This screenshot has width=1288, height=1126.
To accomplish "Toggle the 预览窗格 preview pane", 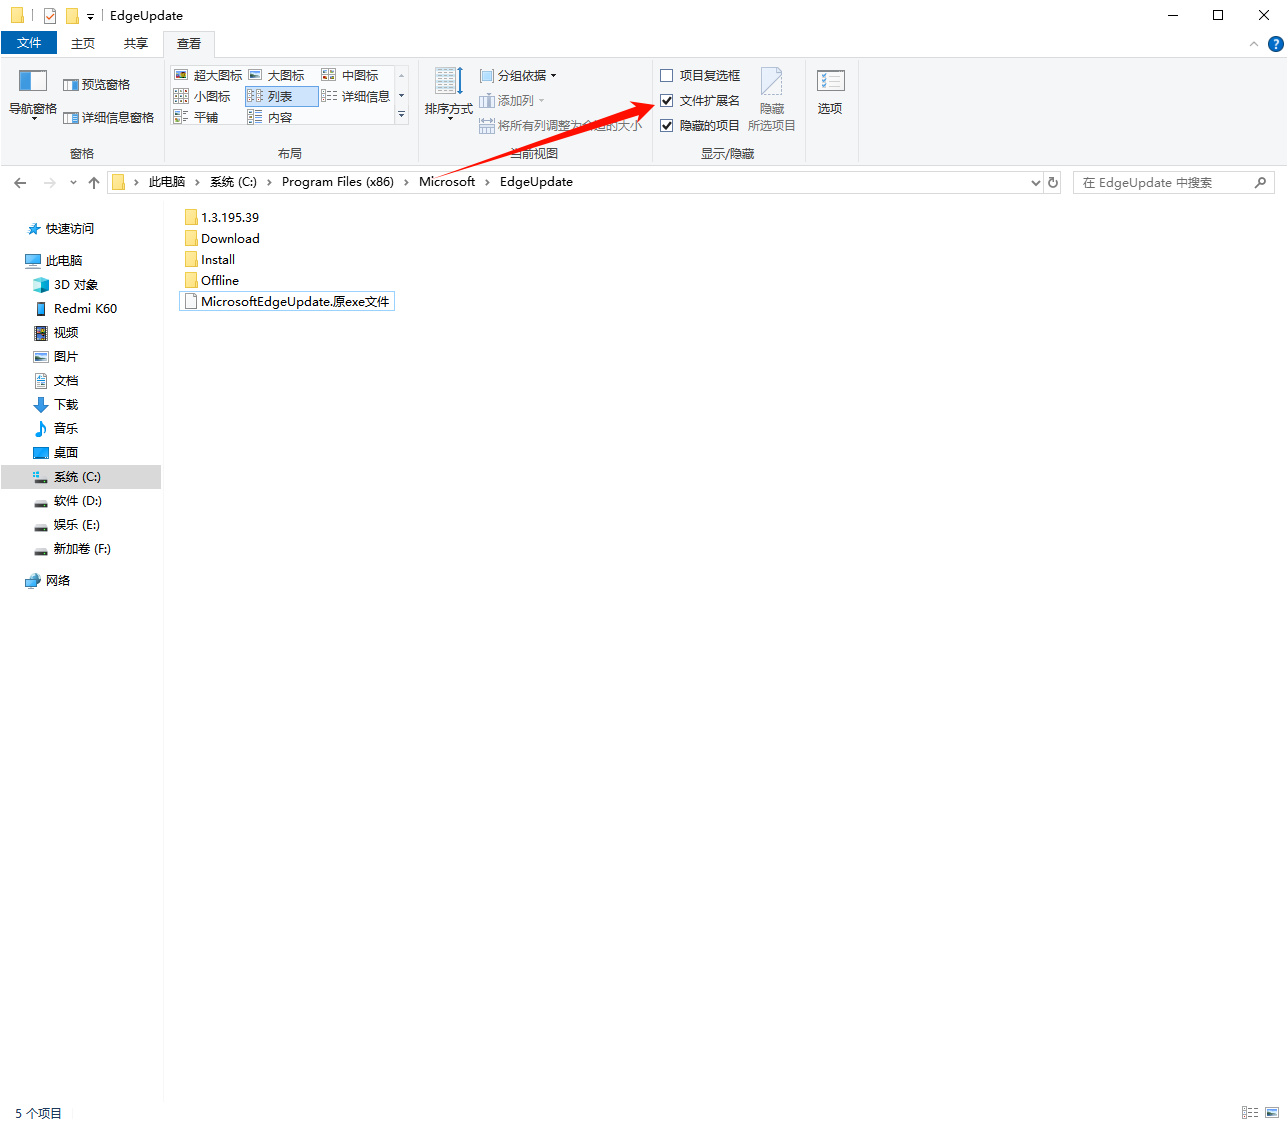I will coord(97,85).
